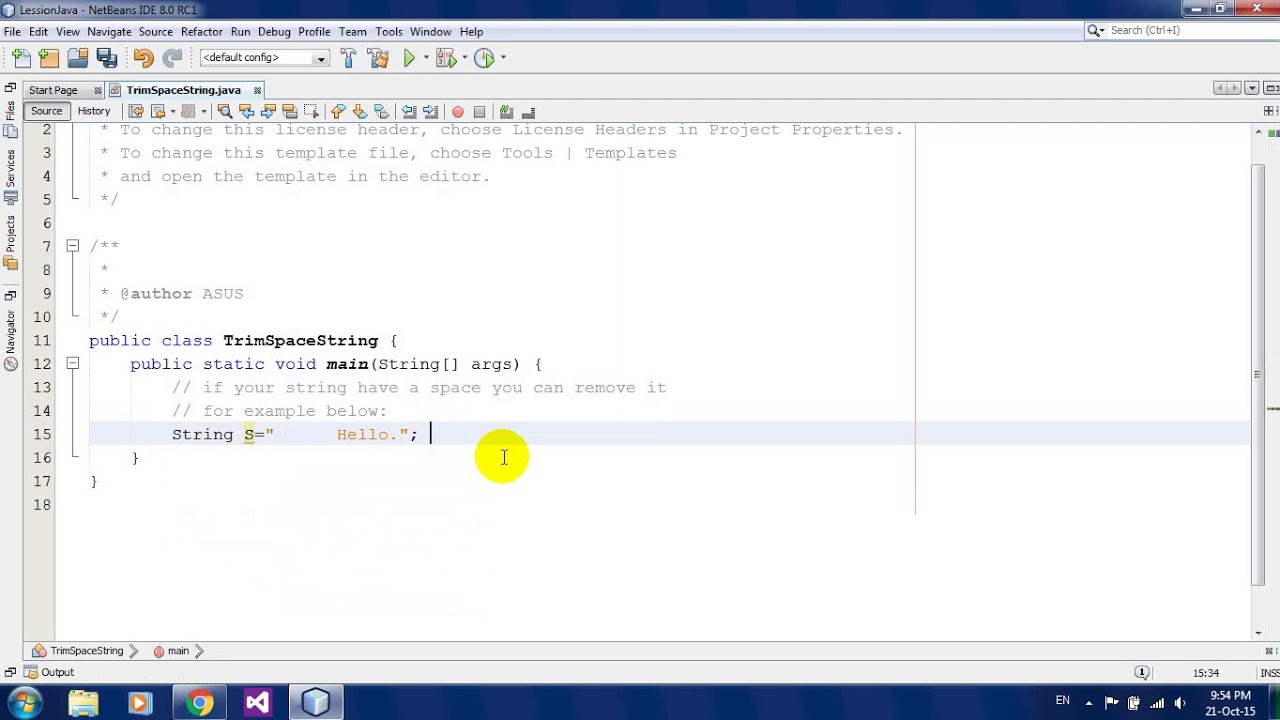Find next occurrence in editor toolbar
The width and height of the screenshot is (1280, 720).
click(268, 111)
